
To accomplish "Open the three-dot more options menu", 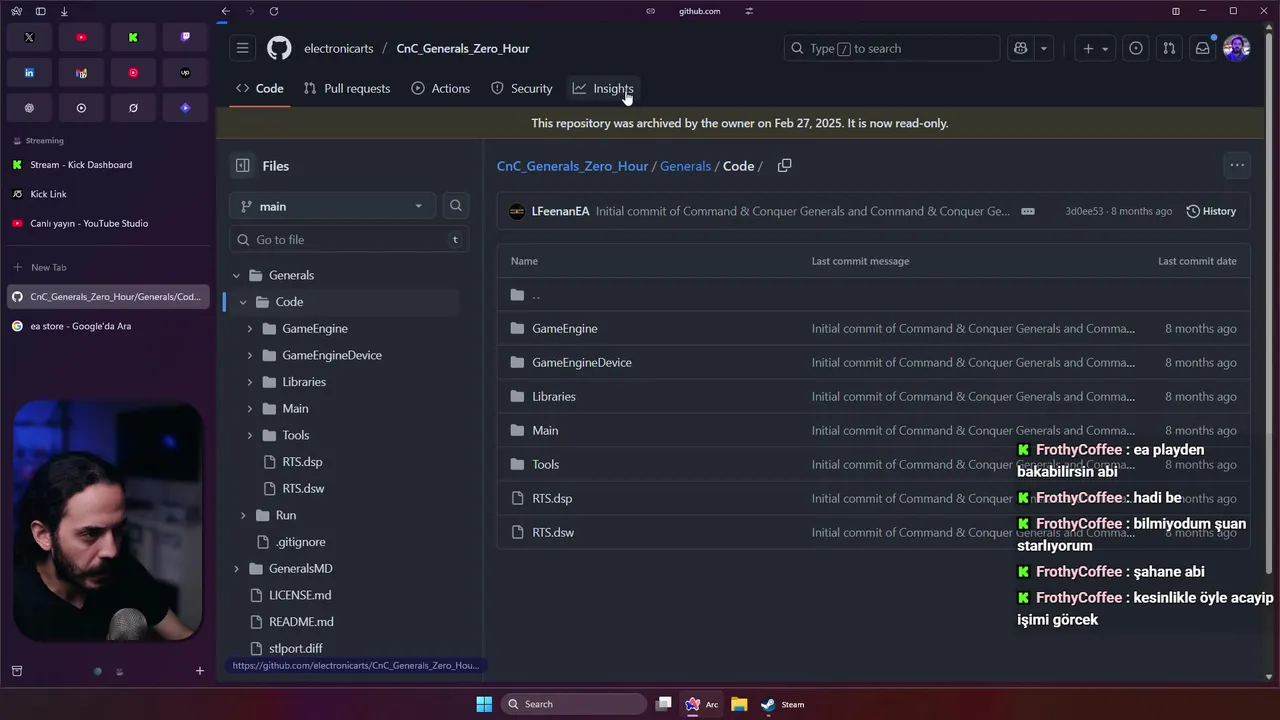I will click(1237, 166).
